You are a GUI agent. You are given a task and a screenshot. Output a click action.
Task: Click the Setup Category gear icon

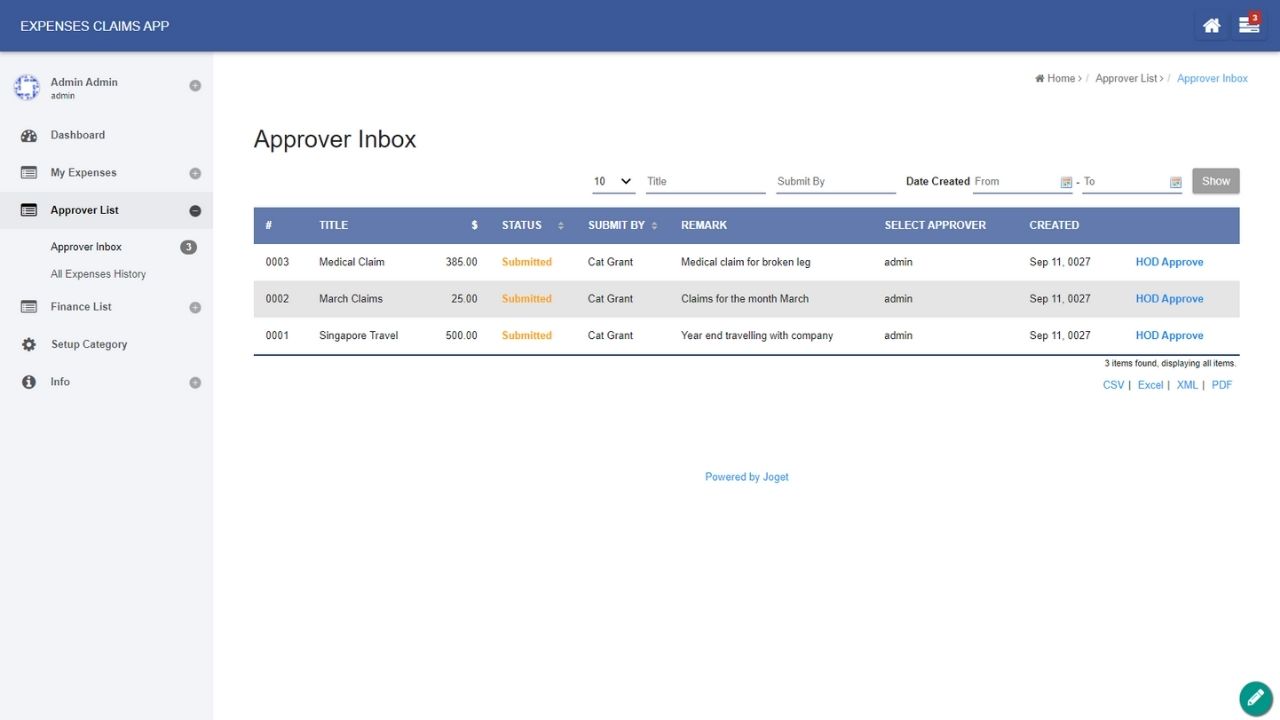29,344
